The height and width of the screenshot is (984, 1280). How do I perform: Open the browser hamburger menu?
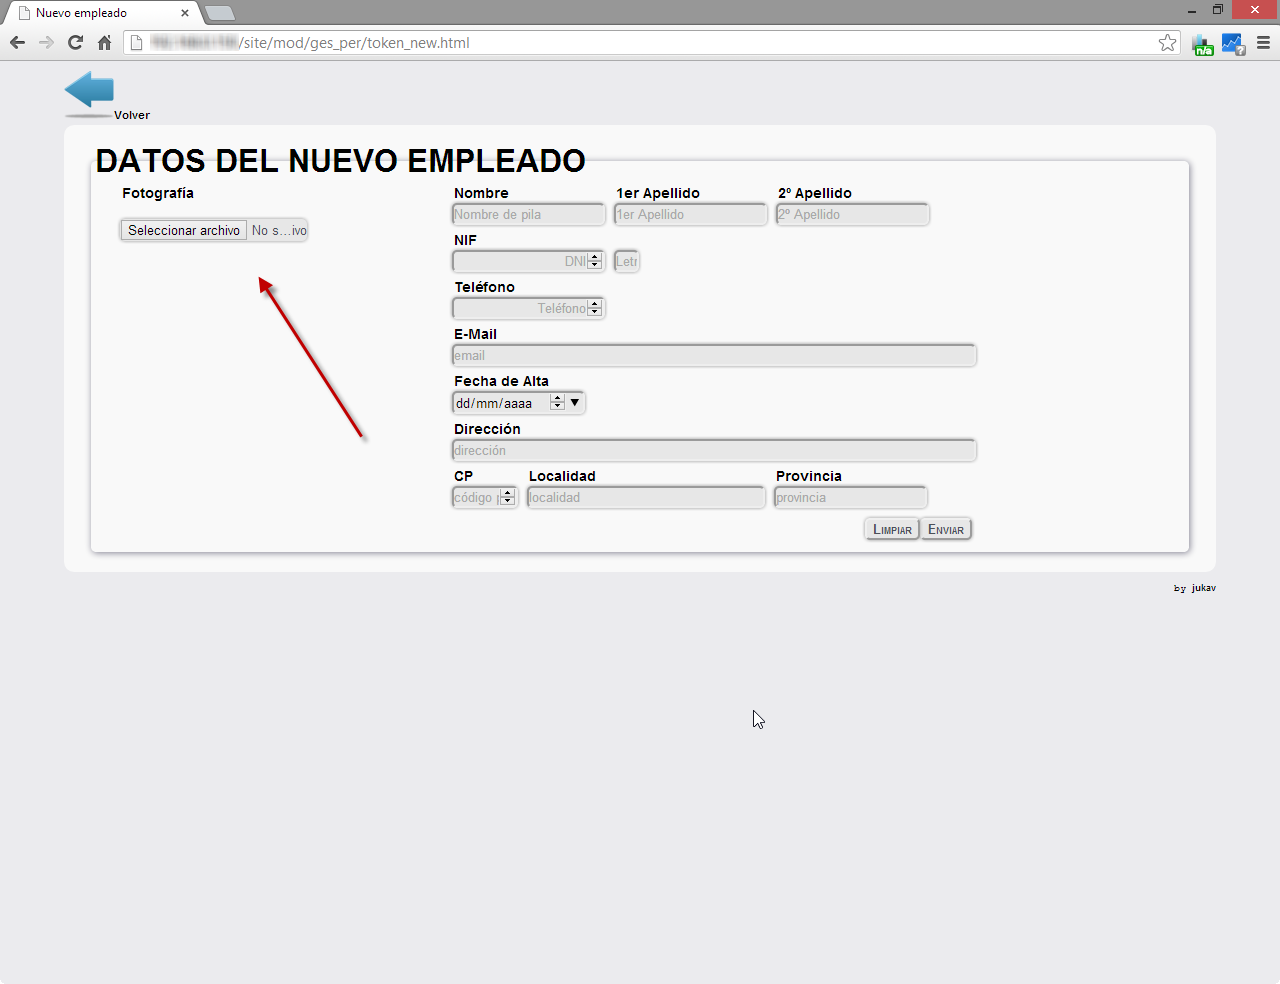pos(1263,43)
